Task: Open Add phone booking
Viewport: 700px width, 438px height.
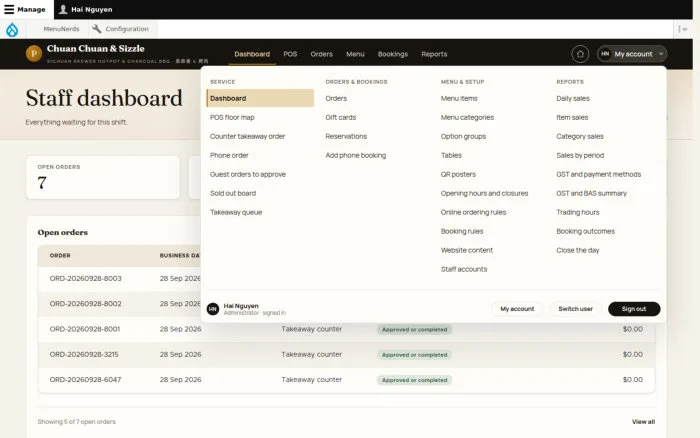Action: tap(356, 155)
